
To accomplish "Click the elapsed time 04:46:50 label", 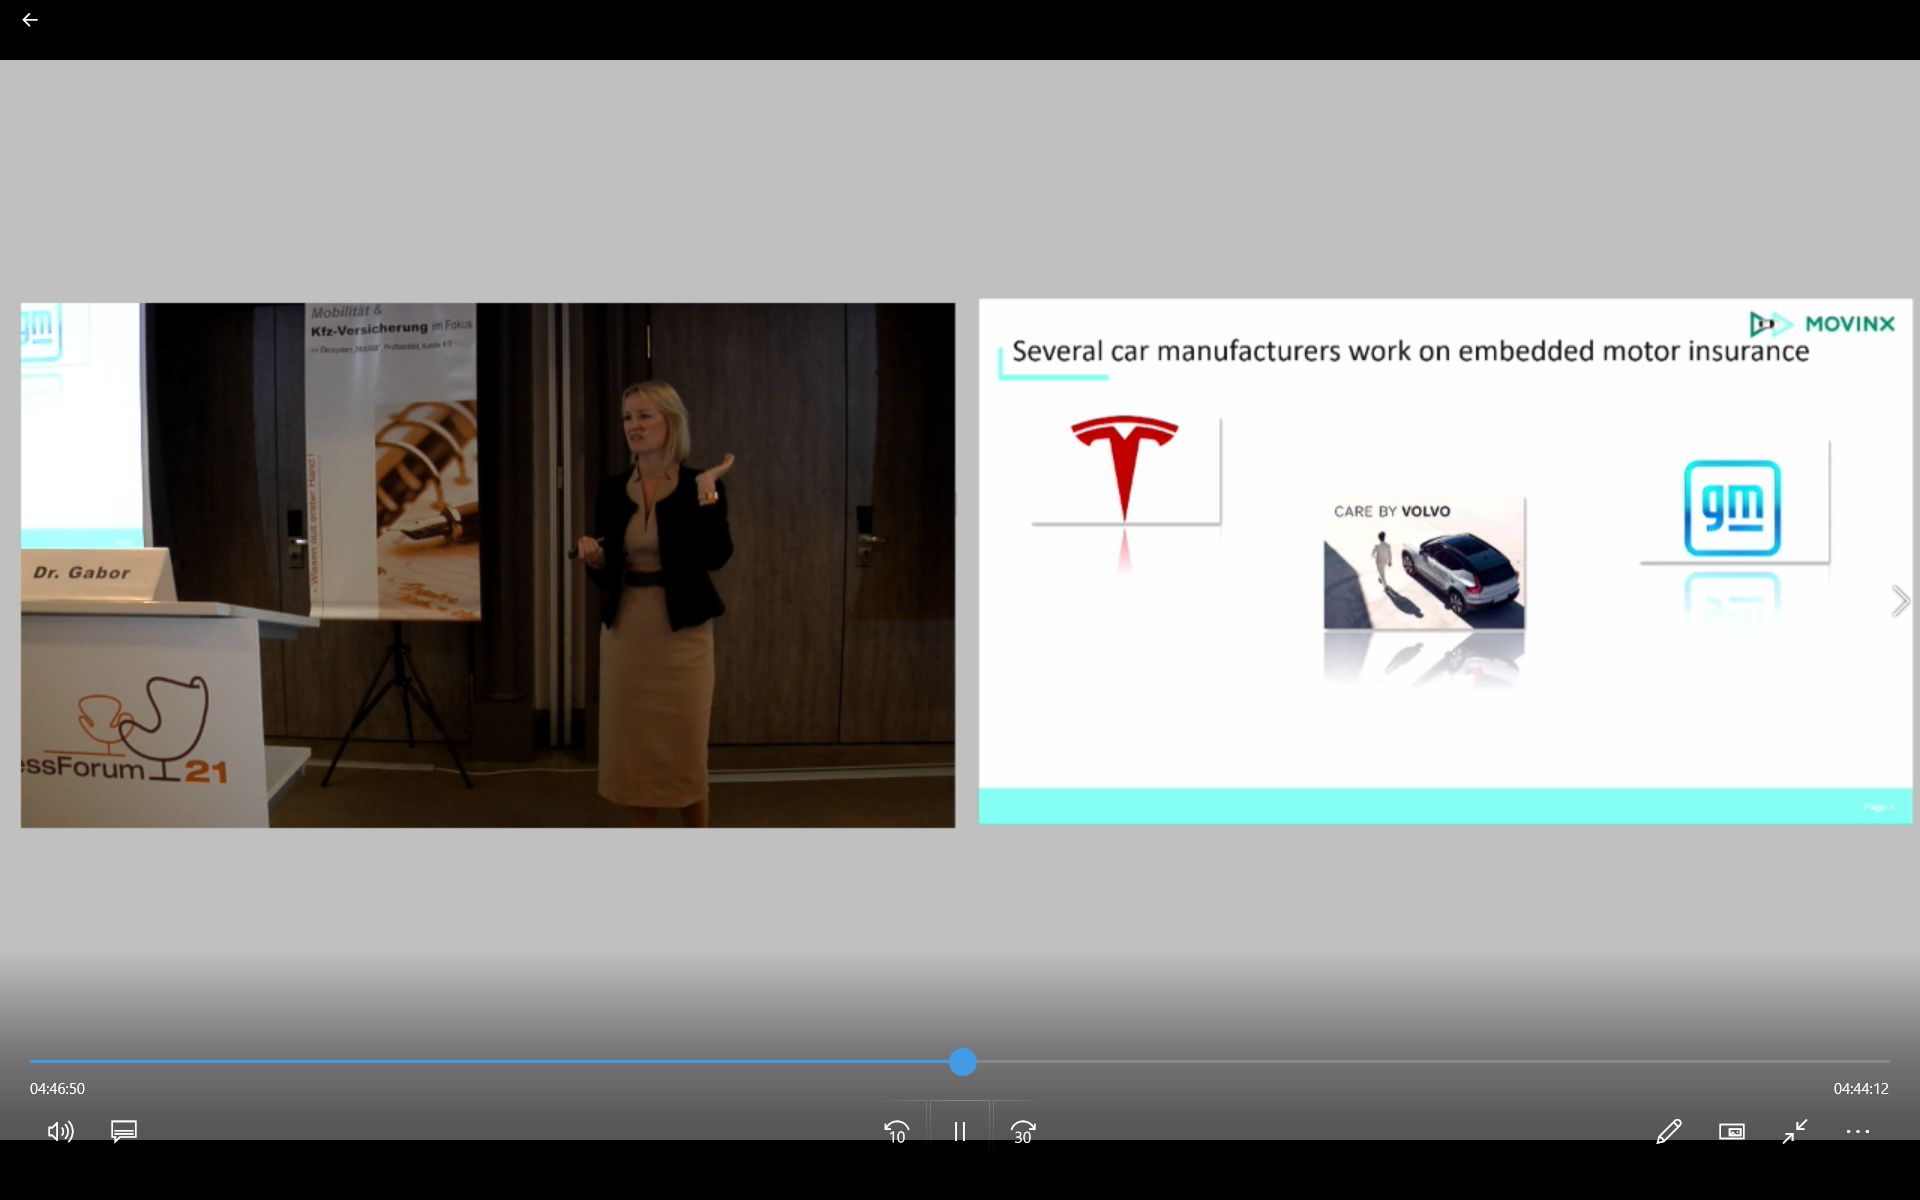I will [x=57, y=1089].
